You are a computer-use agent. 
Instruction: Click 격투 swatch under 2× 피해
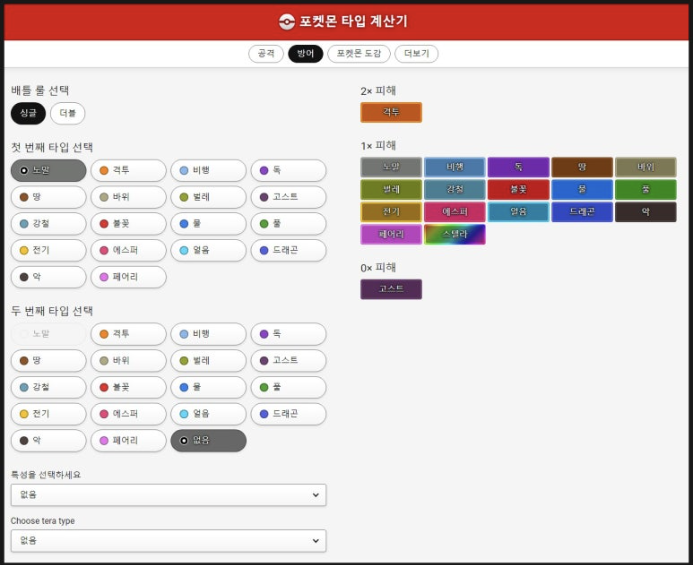391,112
